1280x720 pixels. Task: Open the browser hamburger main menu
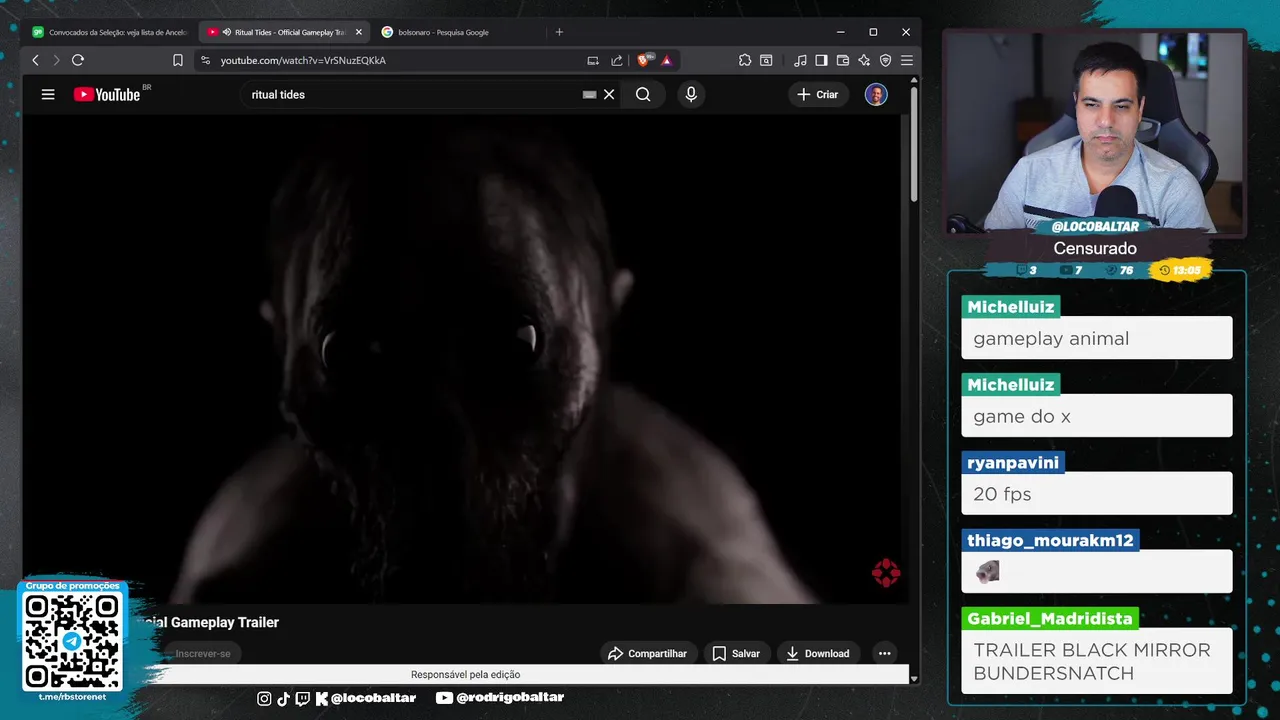907,60
